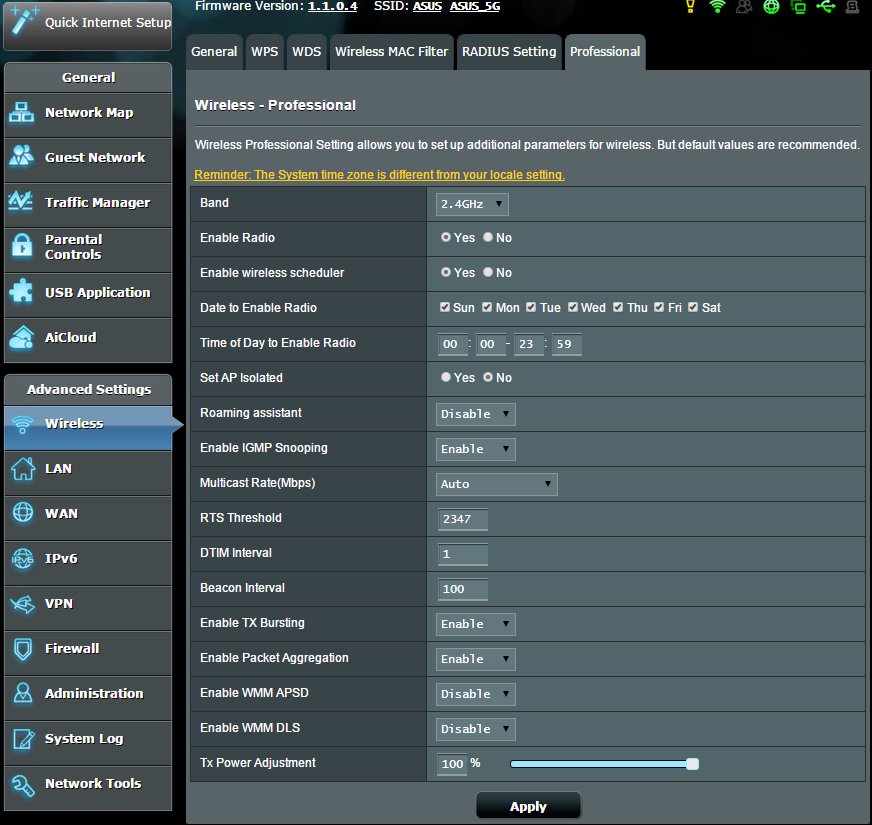Screen dimensions: 872x825
Task: Toggle the Thu checkbox
Action: click(x=618, y=307)
